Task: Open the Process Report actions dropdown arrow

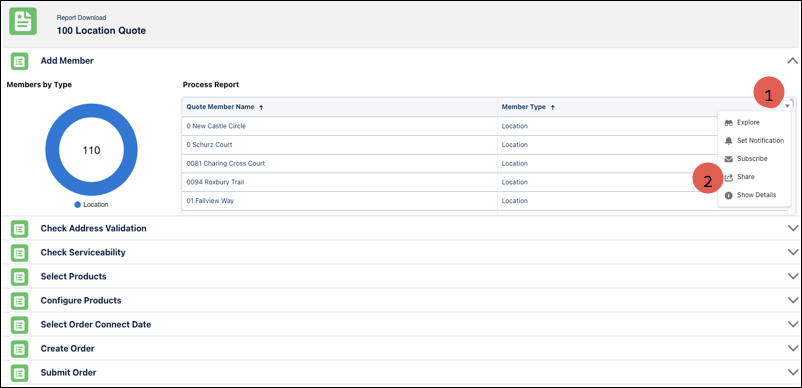Action: (787, 106)
